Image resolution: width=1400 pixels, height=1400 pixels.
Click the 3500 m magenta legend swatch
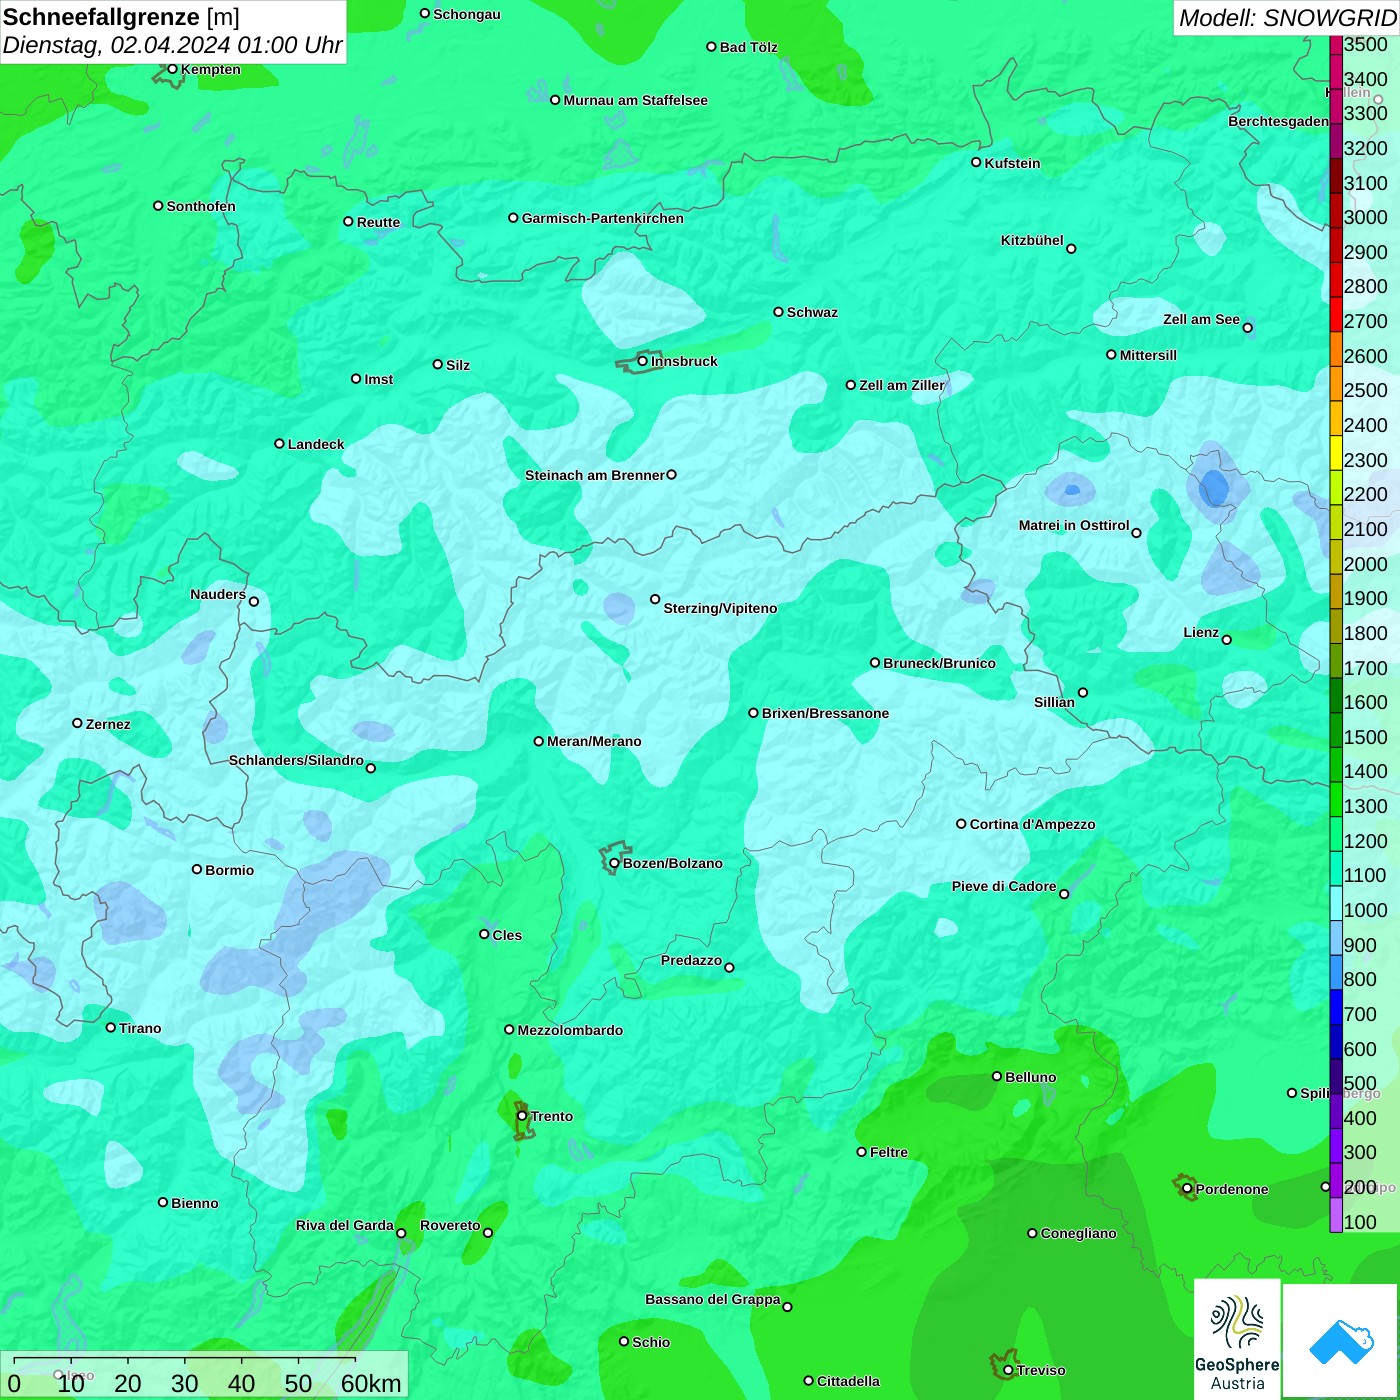point(1336,45)
